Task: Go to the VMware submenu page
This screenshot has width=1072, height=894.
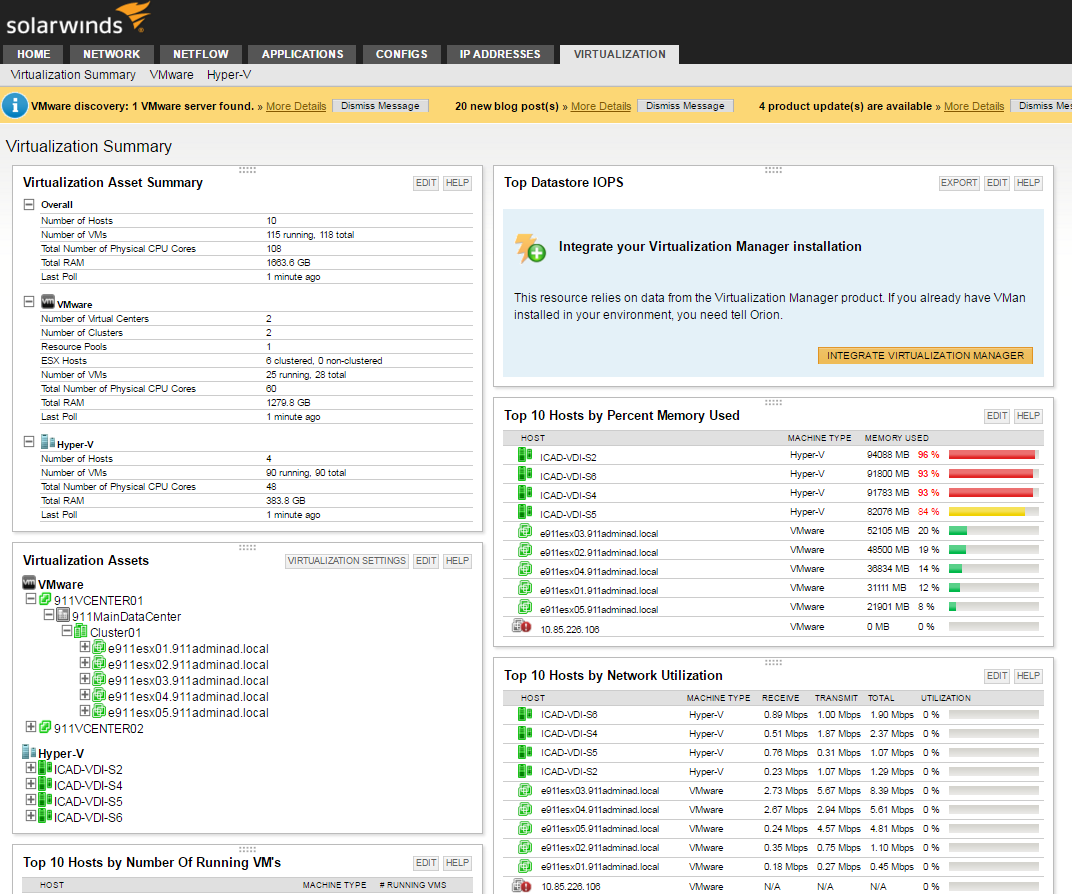Action: (x=172, y=74)
